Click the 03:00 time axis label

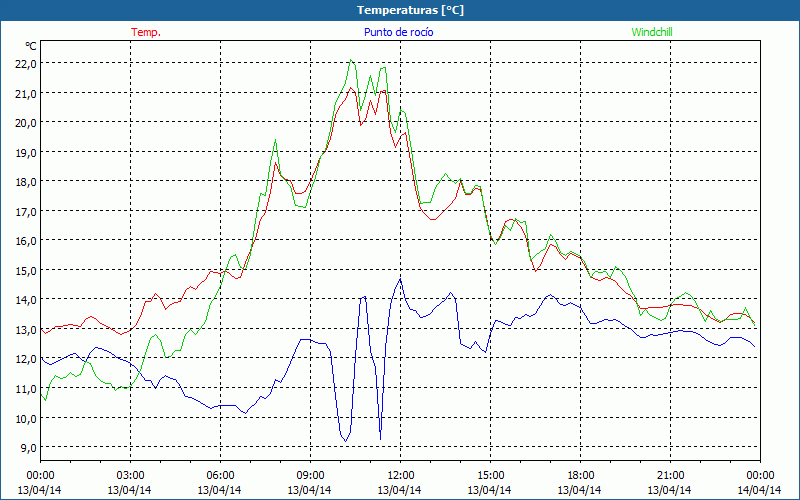tap(130, 475)
